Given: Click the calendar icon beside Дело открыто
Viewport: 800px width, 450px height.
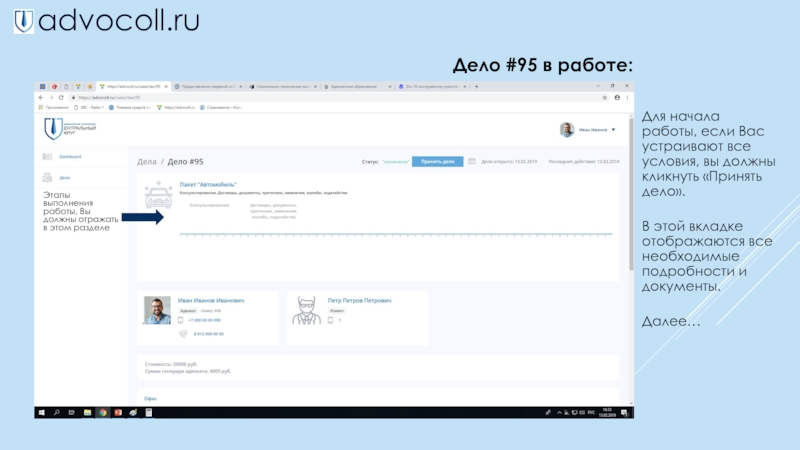Looking at the screenshot, I should coord(471,161).
